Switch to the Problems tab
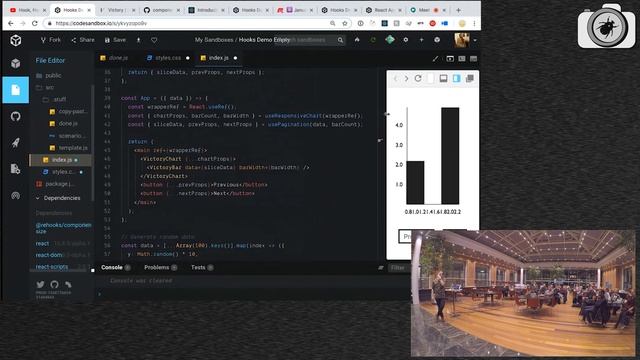The image size is (640, 360). (160, 267)
